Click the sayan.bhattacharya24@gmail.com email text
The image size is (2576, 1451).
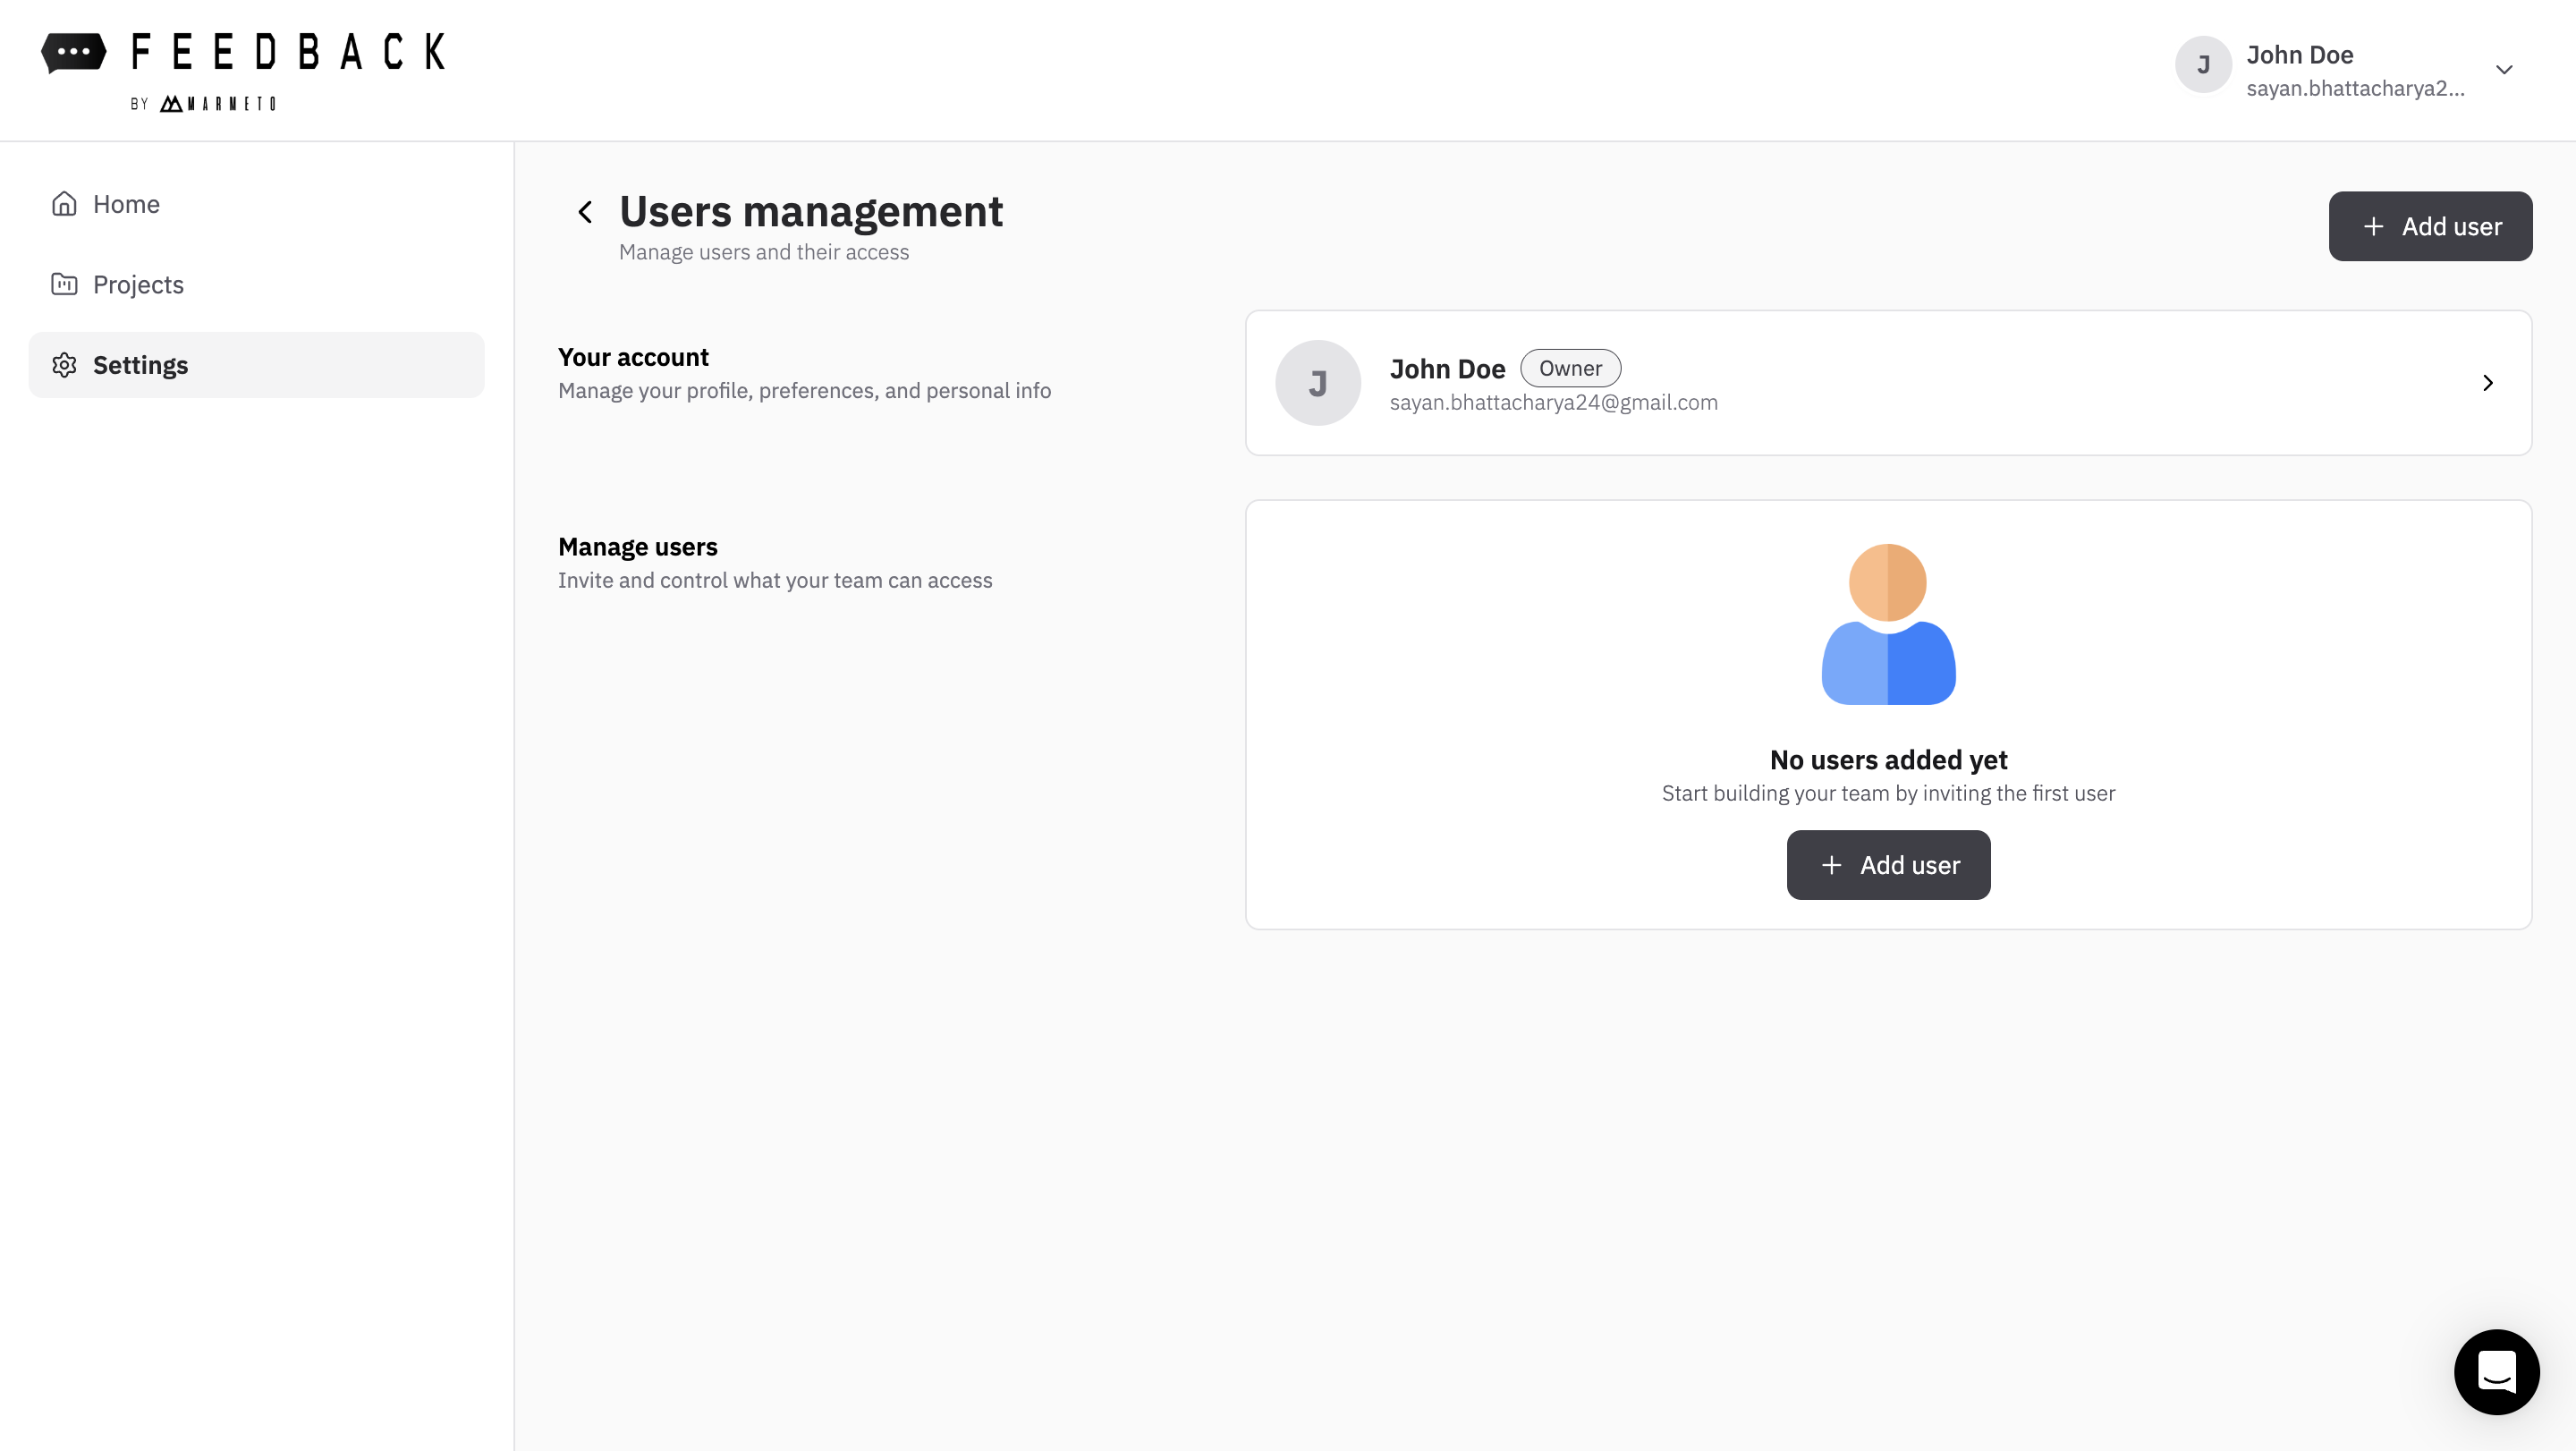point(1554,402)
